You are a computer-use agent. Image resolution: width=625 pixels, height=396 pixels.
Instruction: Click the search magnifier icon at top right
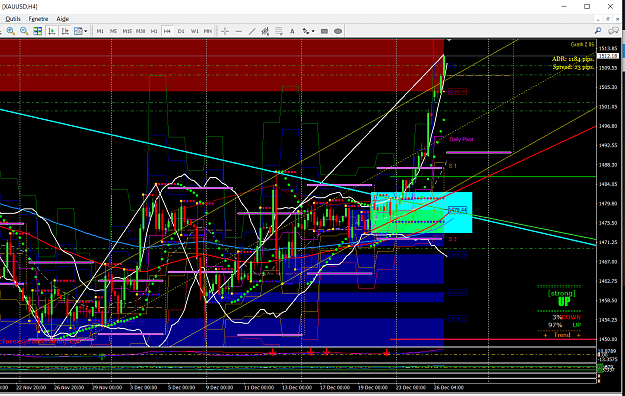pos(598,31)
